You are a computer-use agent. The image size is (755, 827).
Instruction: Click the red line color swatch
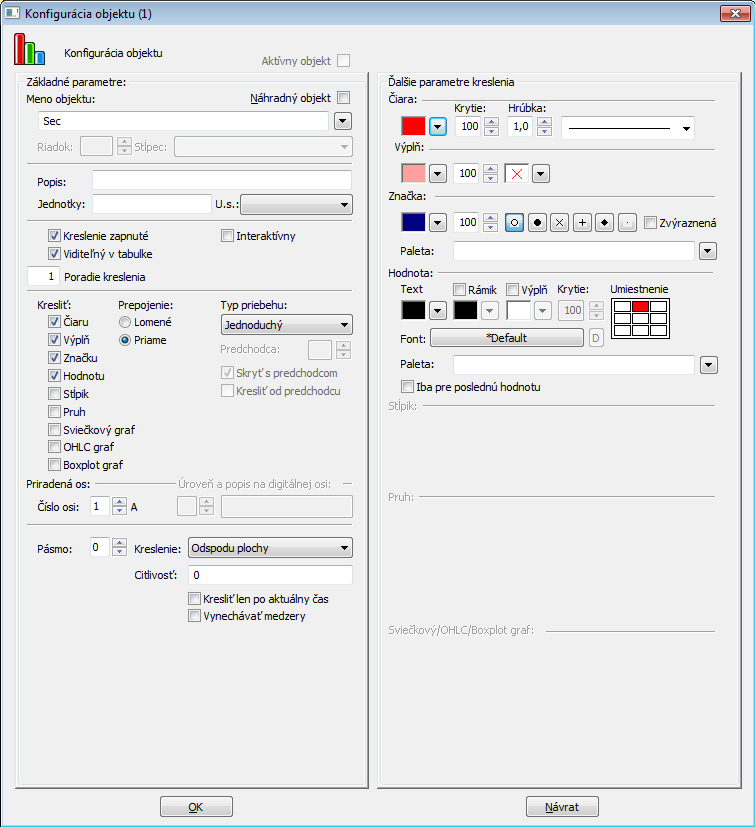coord(413,127)
